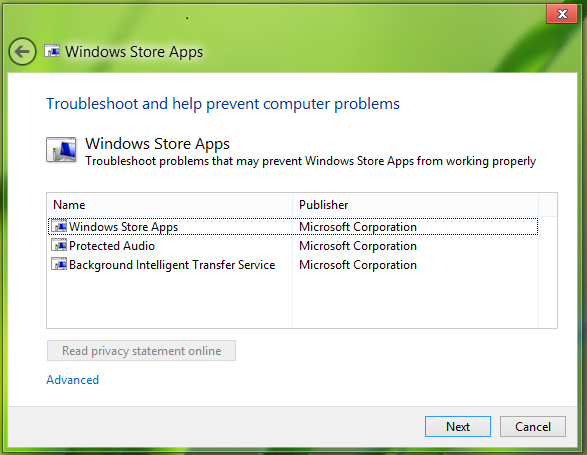Image resolution: width=587 pixels, height=455 pixels.
Task: Sort the list by the Publisher column header
Action: 415,205
